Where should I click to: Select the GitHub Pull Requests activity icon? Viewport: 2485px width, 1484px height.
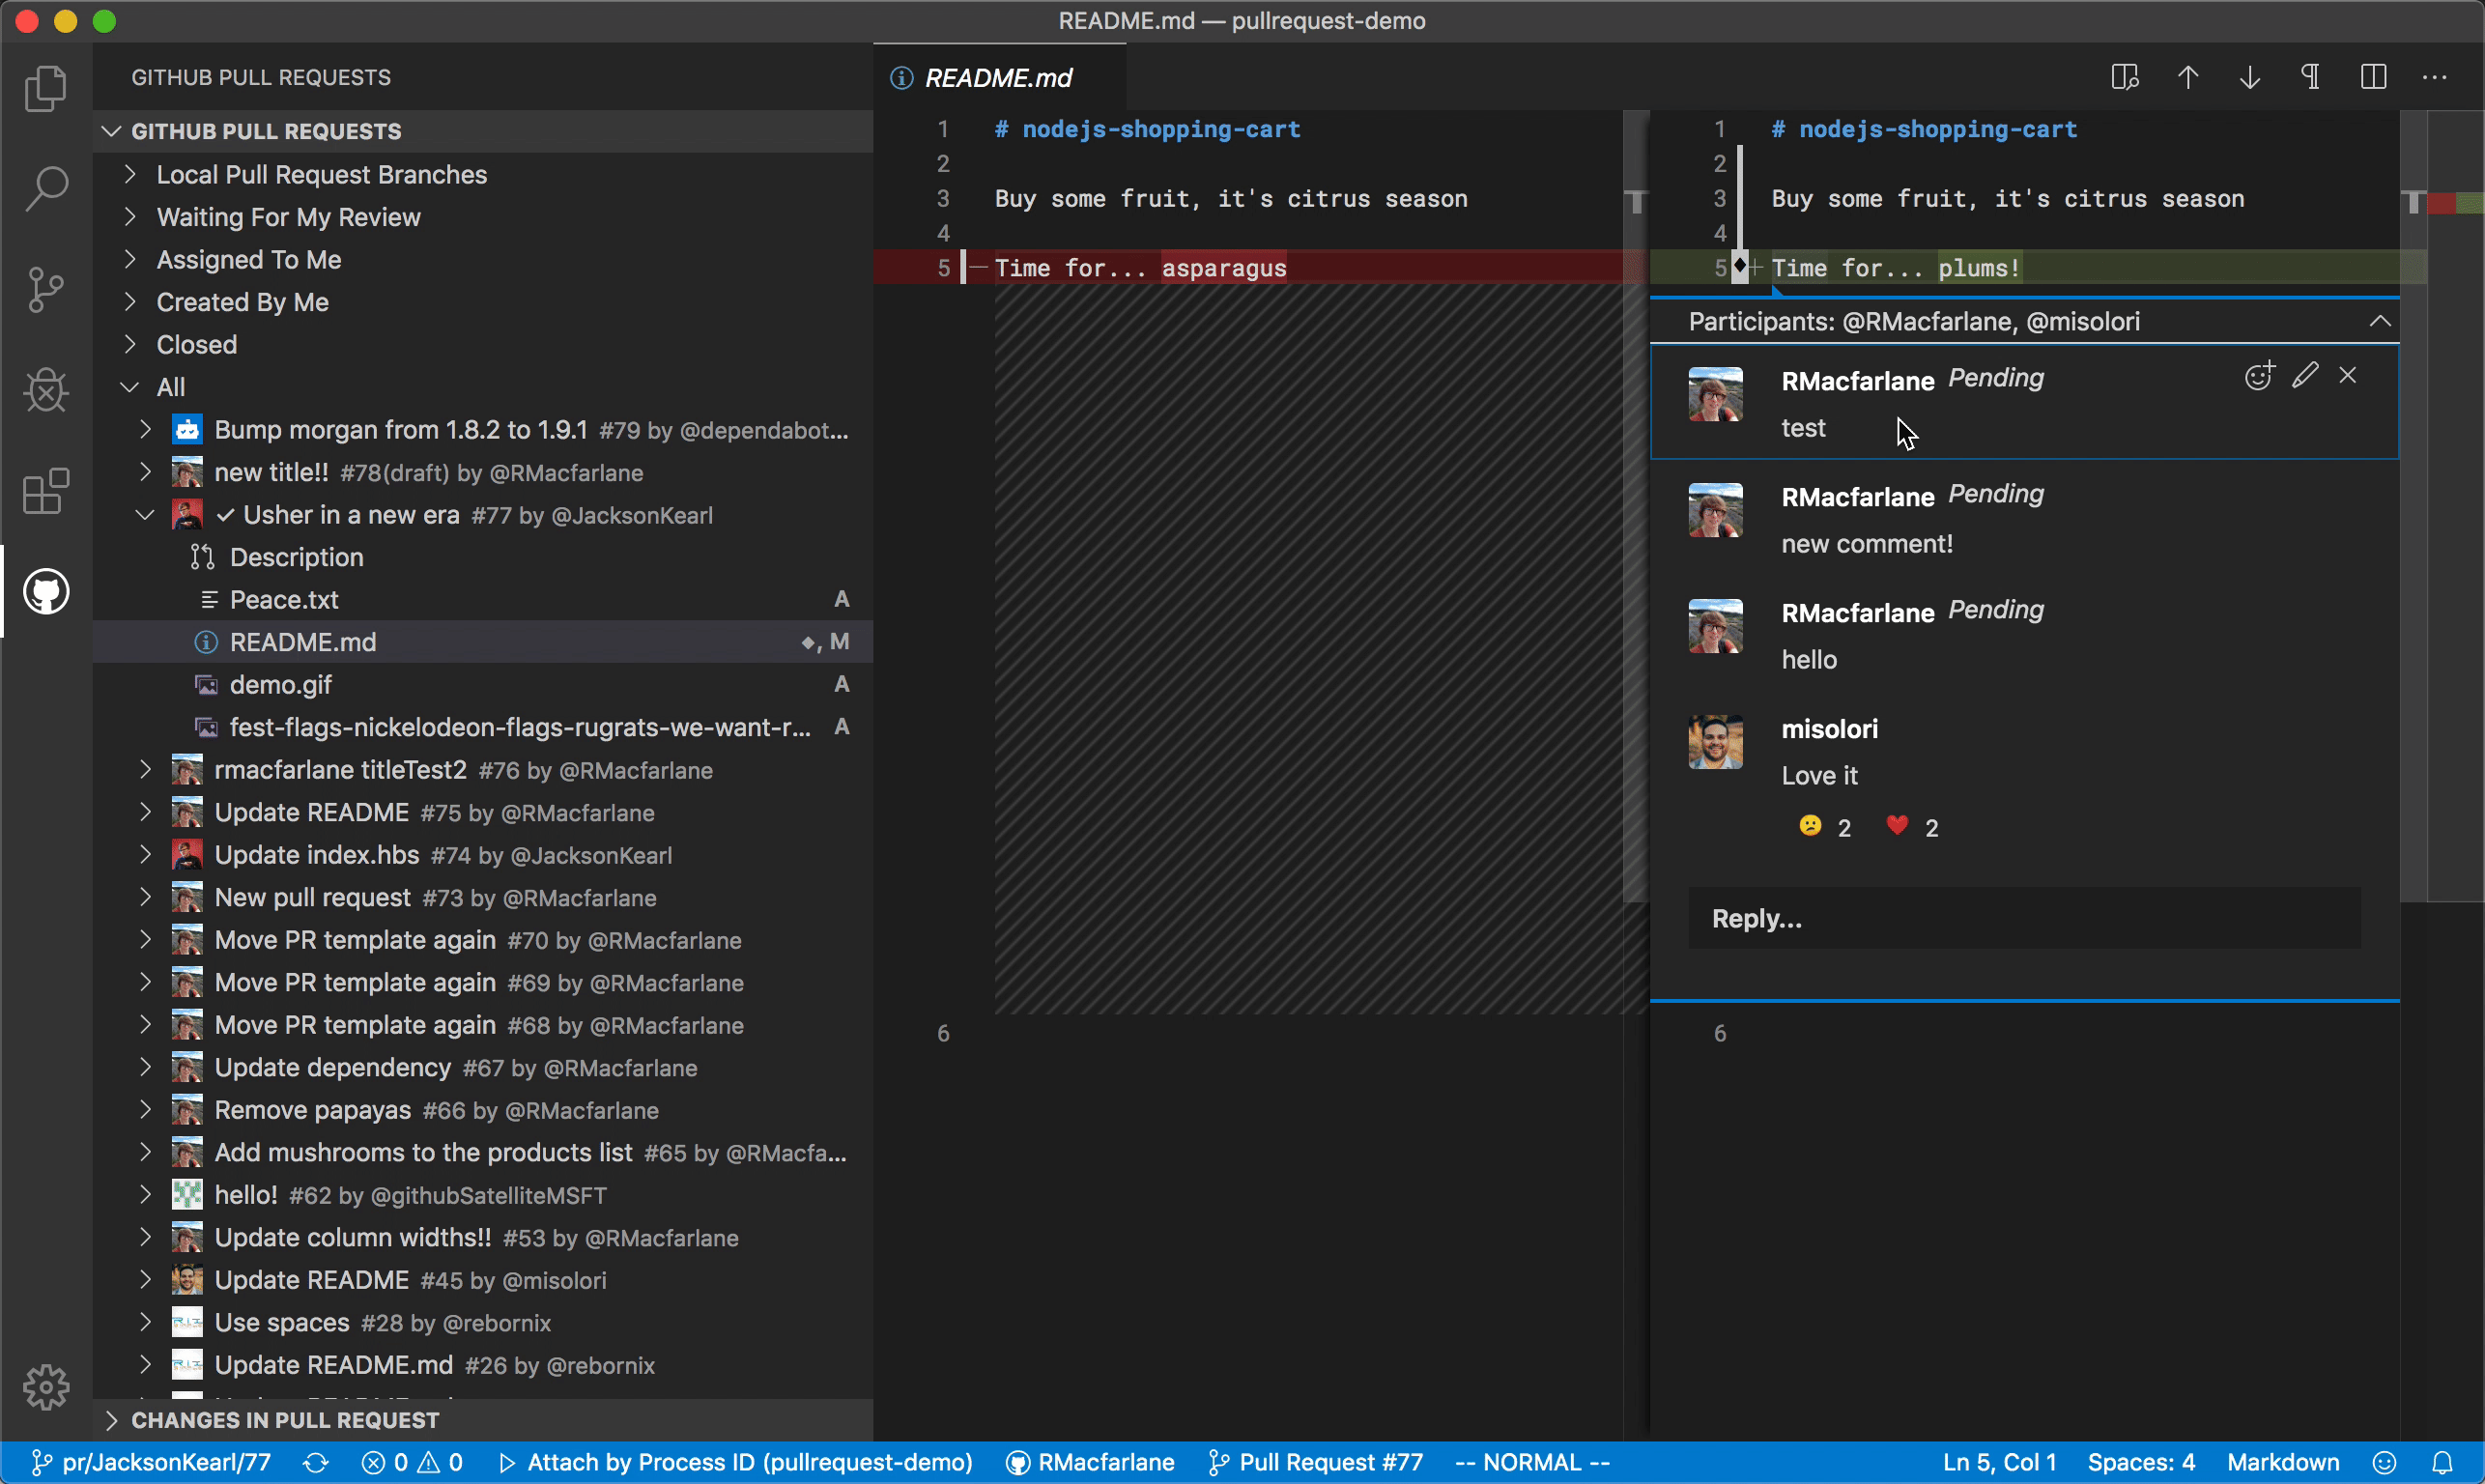coord(46,591)
